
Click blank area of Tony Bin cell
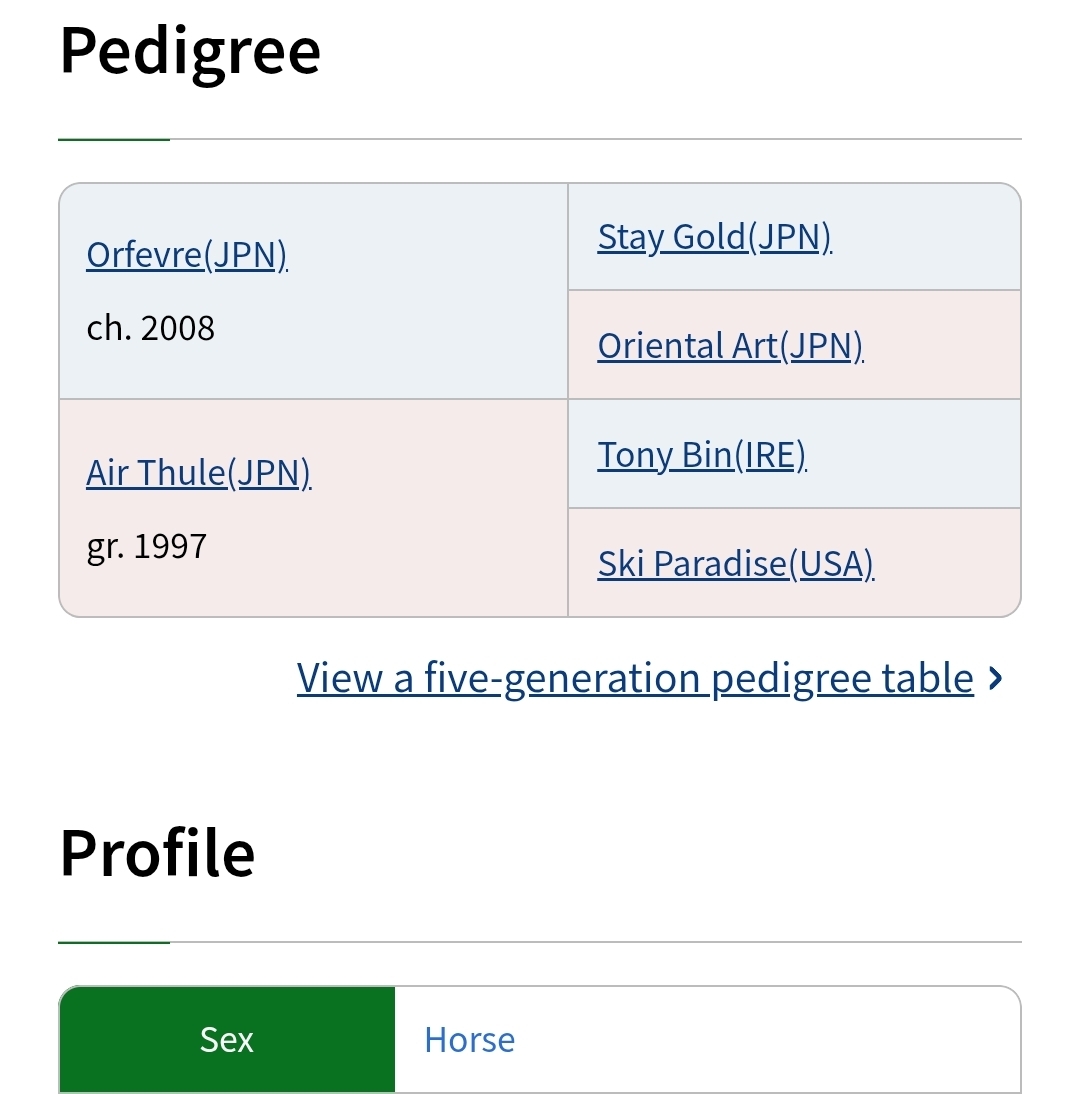click(x=920, y=455)
